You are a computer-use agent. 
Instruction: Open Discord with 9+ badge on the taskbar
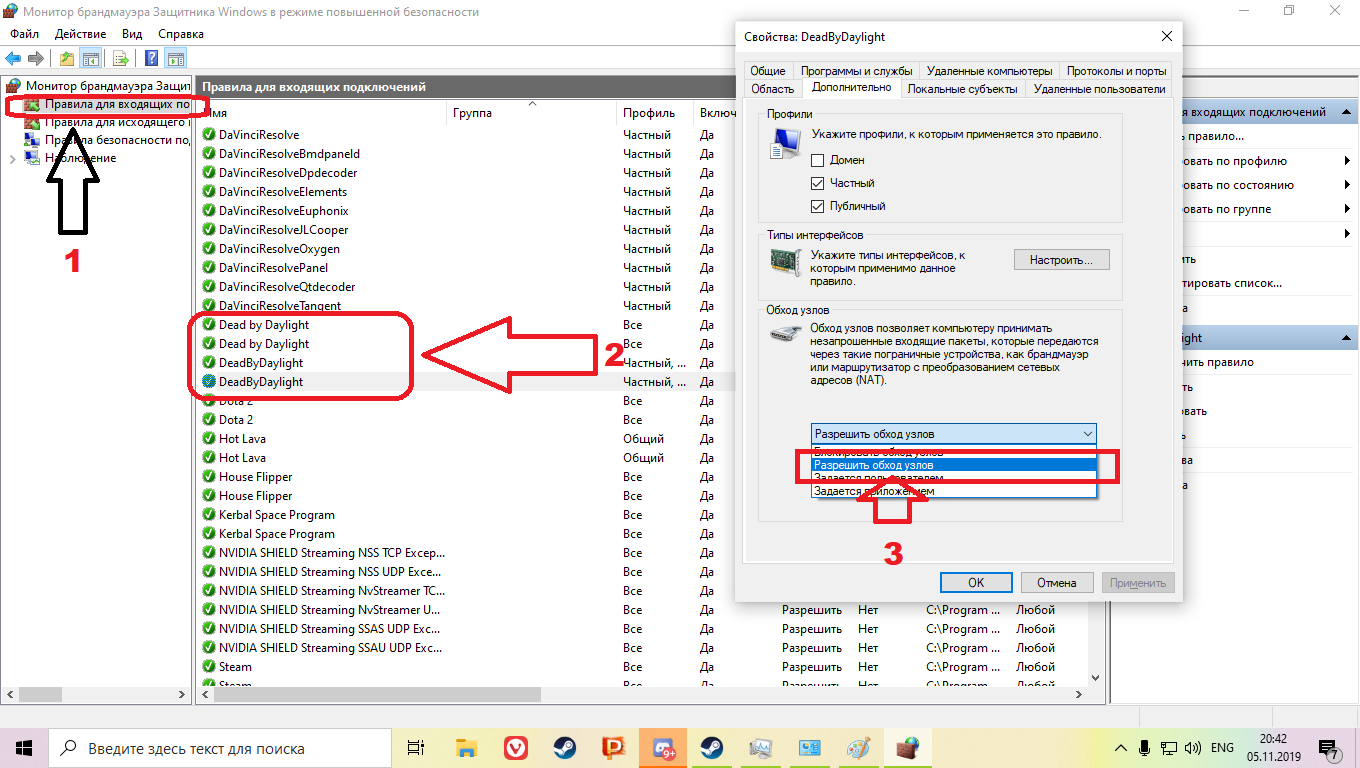(662, 748)
